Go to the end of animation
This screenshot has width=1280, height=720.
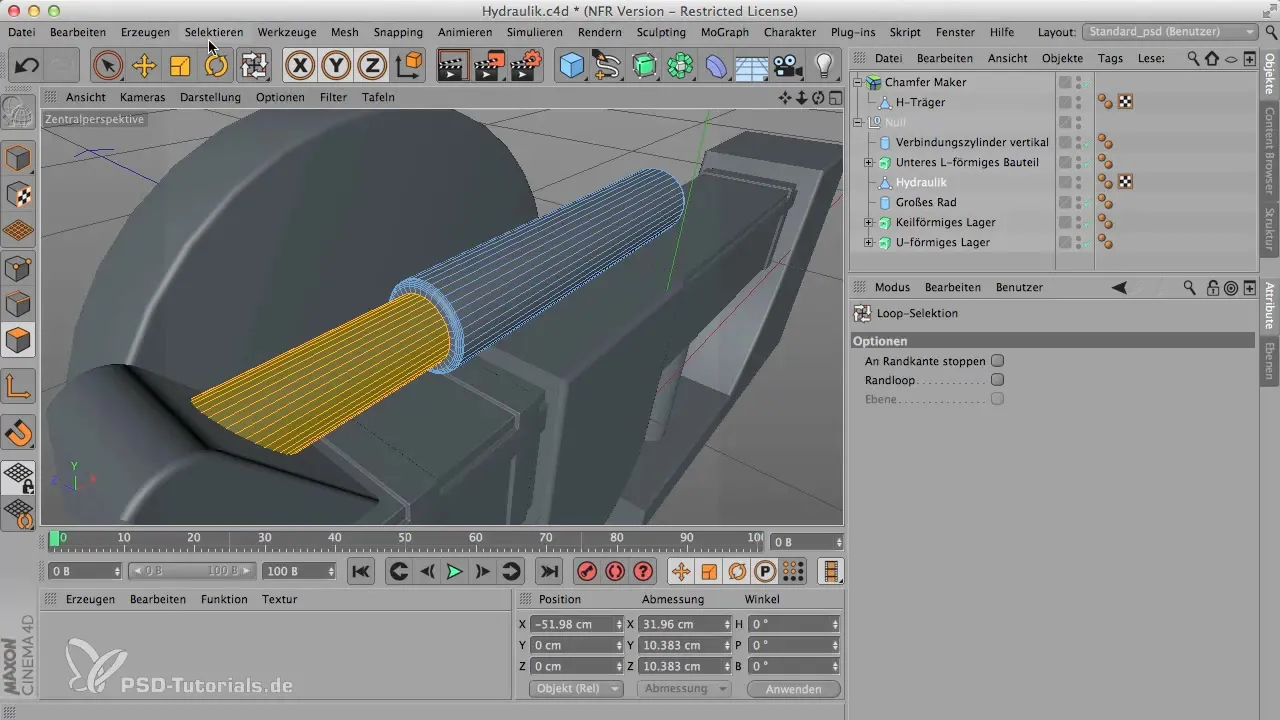point(548,571)
